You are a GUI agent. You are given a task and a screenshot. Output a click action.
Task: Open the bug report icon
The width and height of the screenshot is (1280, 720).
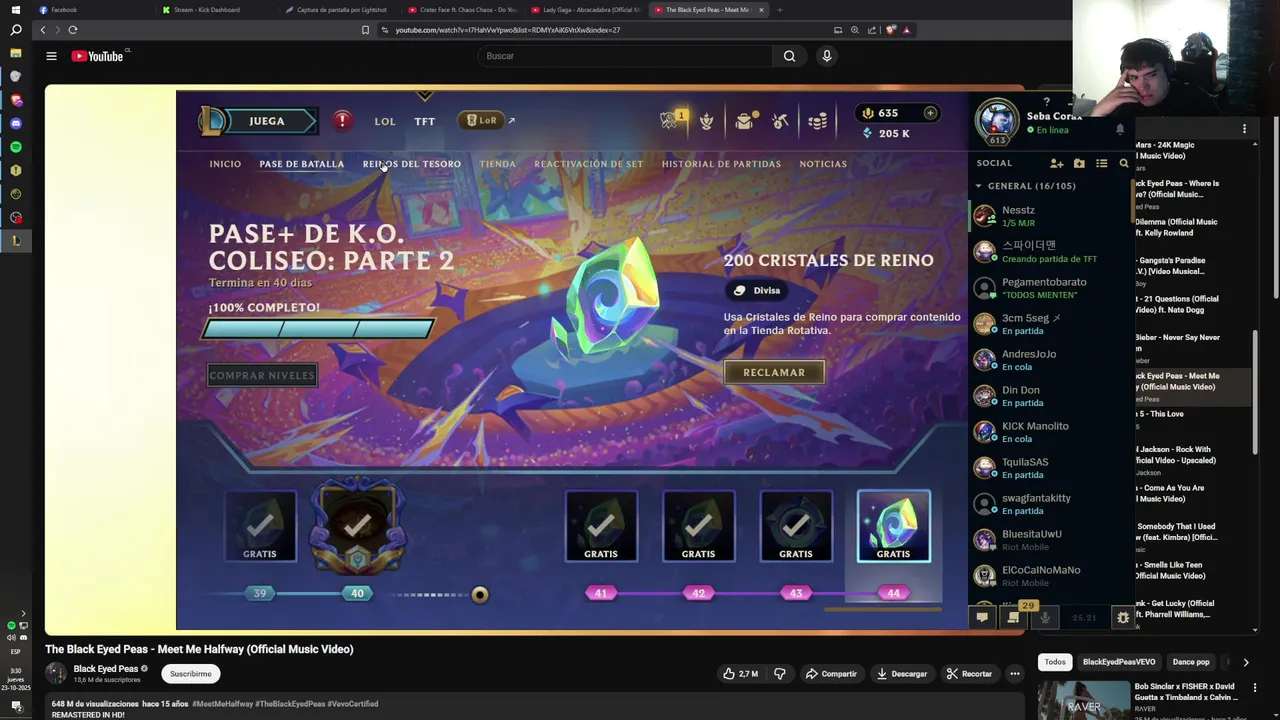(x=1123, y=618)
